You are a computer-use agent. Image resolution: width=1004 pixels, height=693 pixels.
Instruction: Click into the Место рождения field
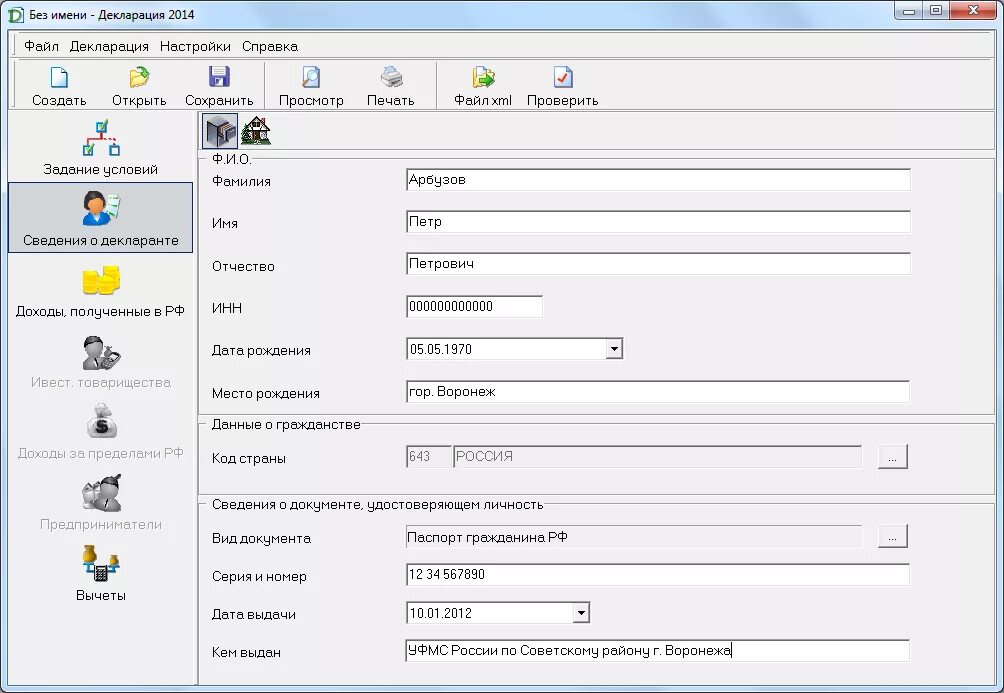pos(658,391)
